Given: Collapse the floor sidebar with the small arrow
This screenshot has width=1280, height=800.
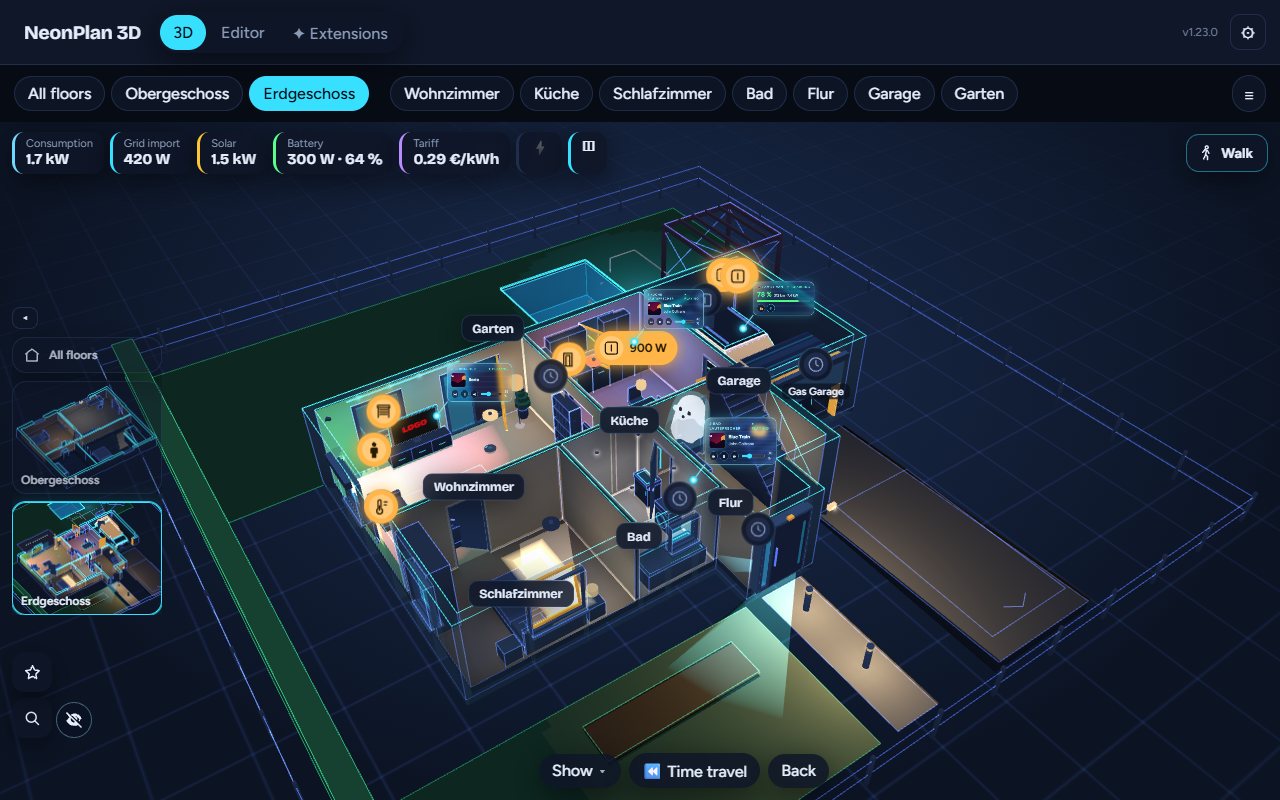Looking at the screenshot, I should click(25, 318).
